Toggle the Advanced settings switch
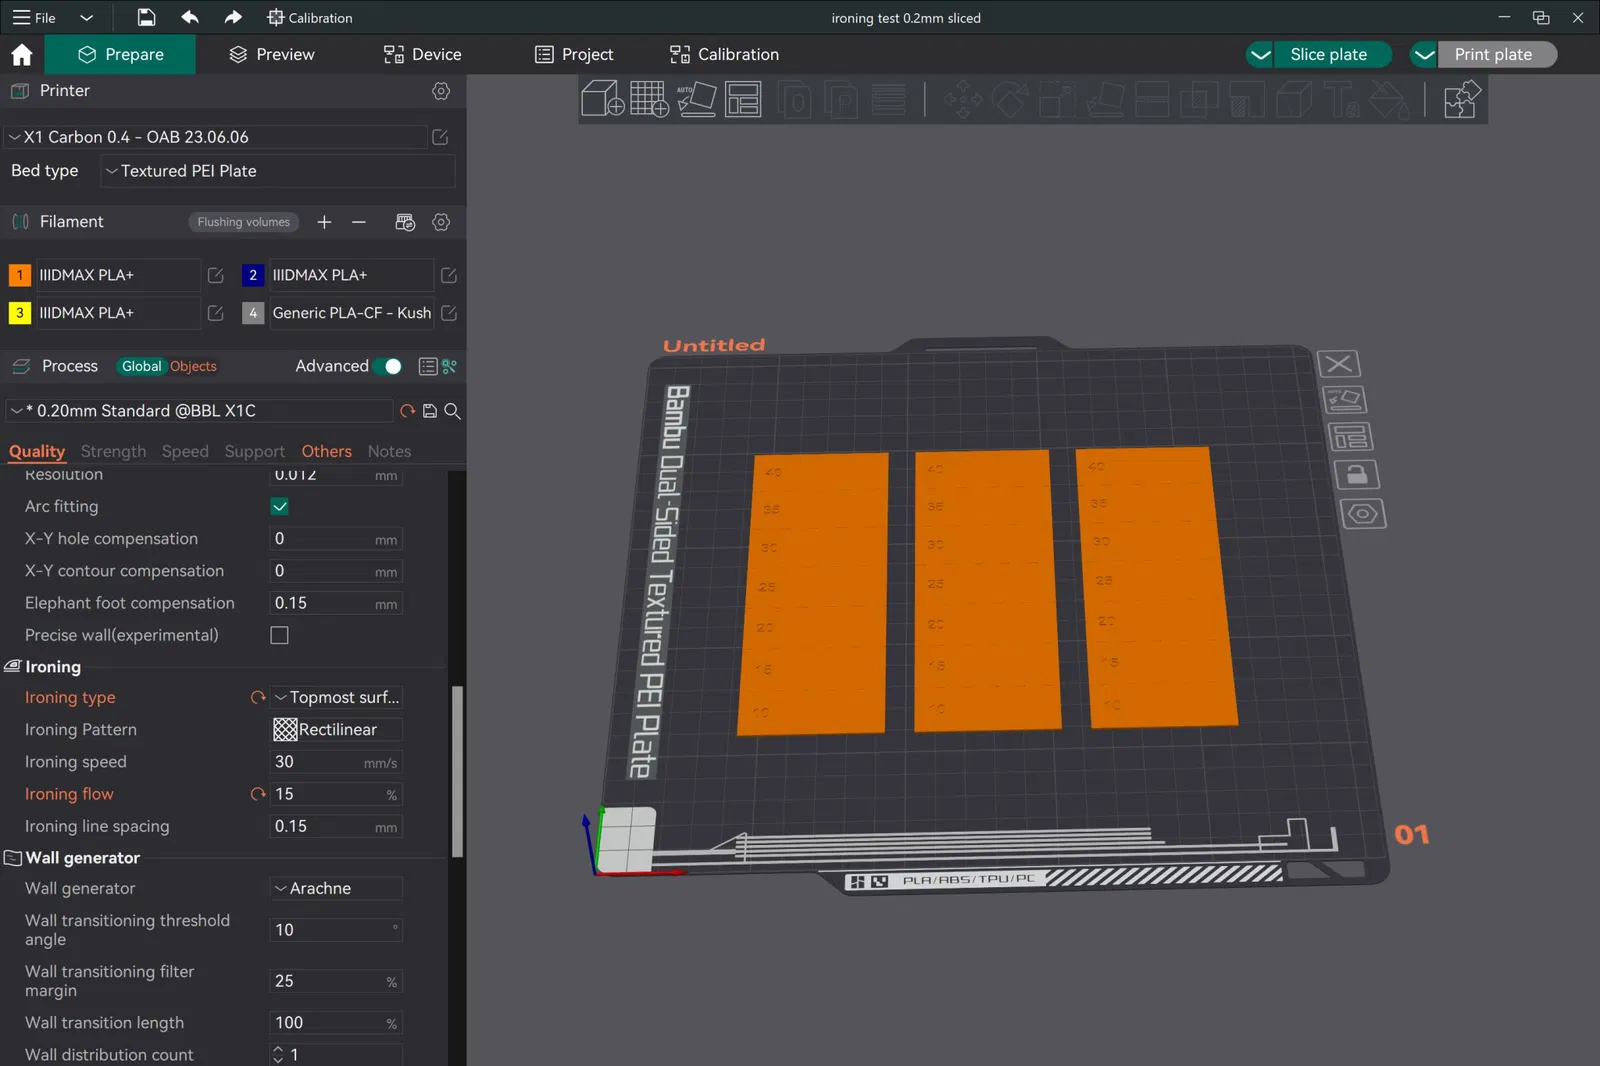 (388, 366)
